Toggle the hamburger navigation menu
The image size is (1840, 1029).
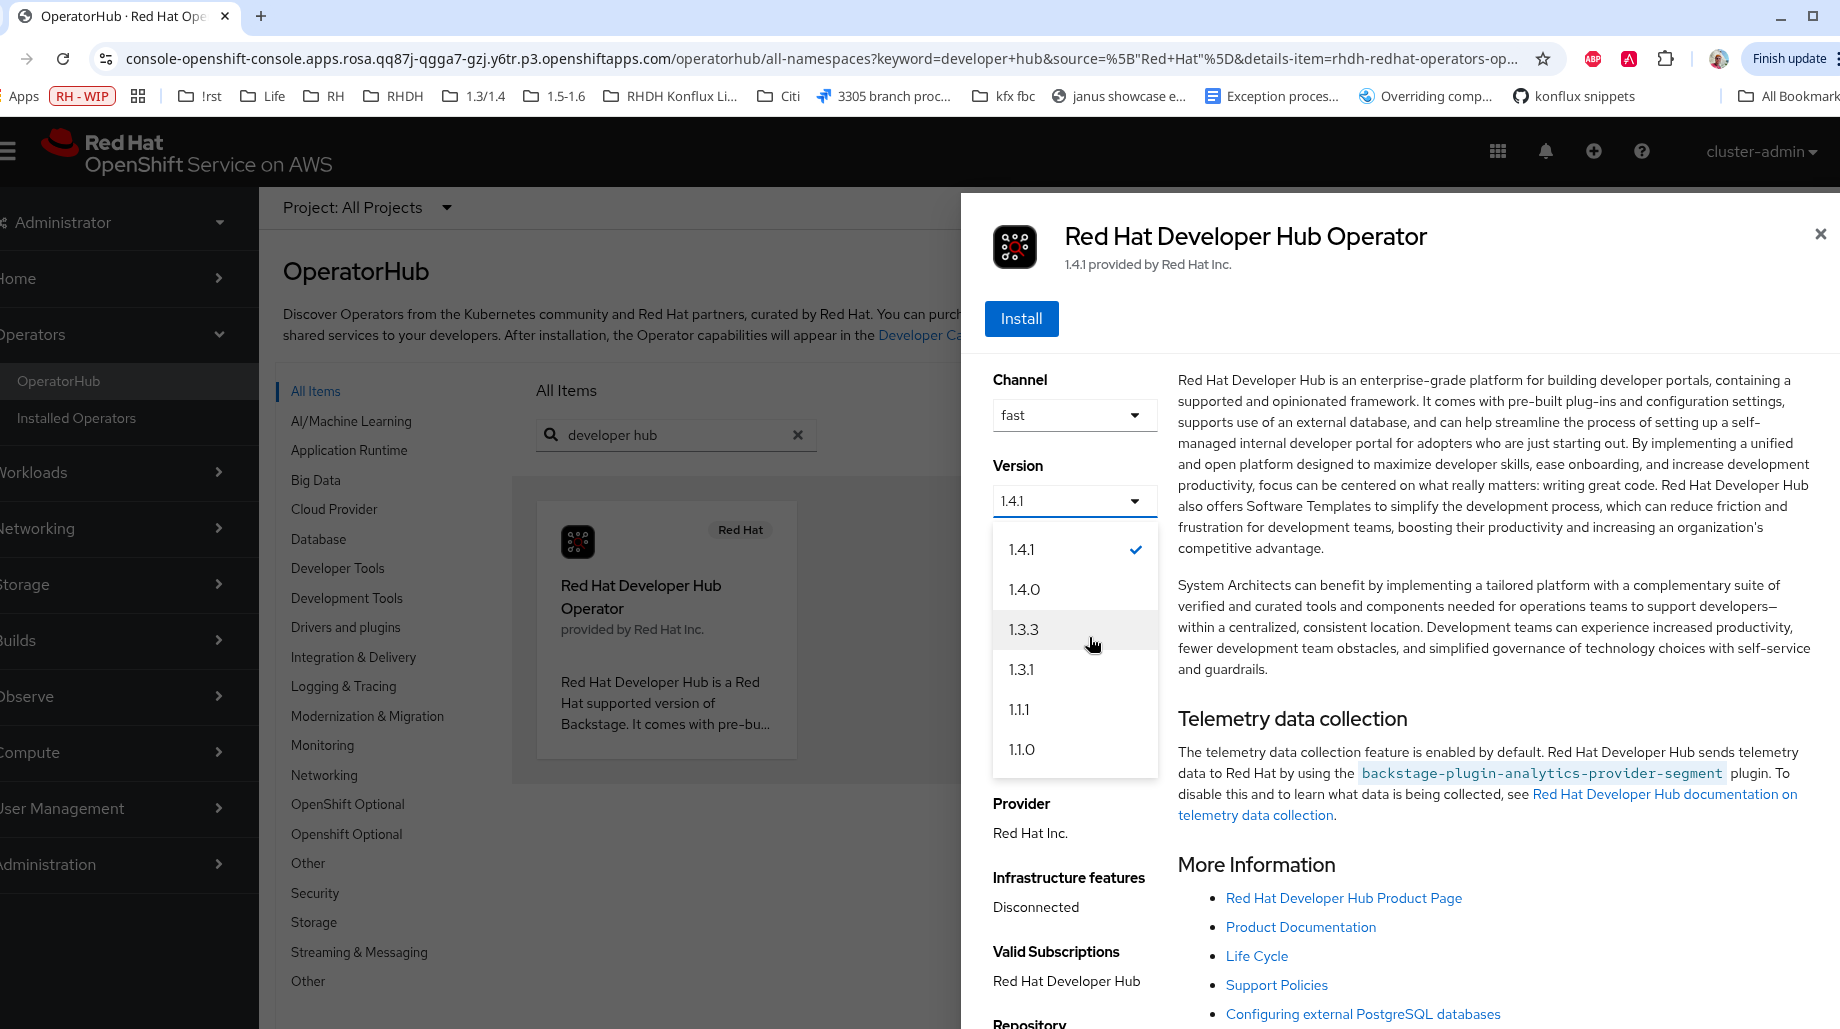[8, 151]
